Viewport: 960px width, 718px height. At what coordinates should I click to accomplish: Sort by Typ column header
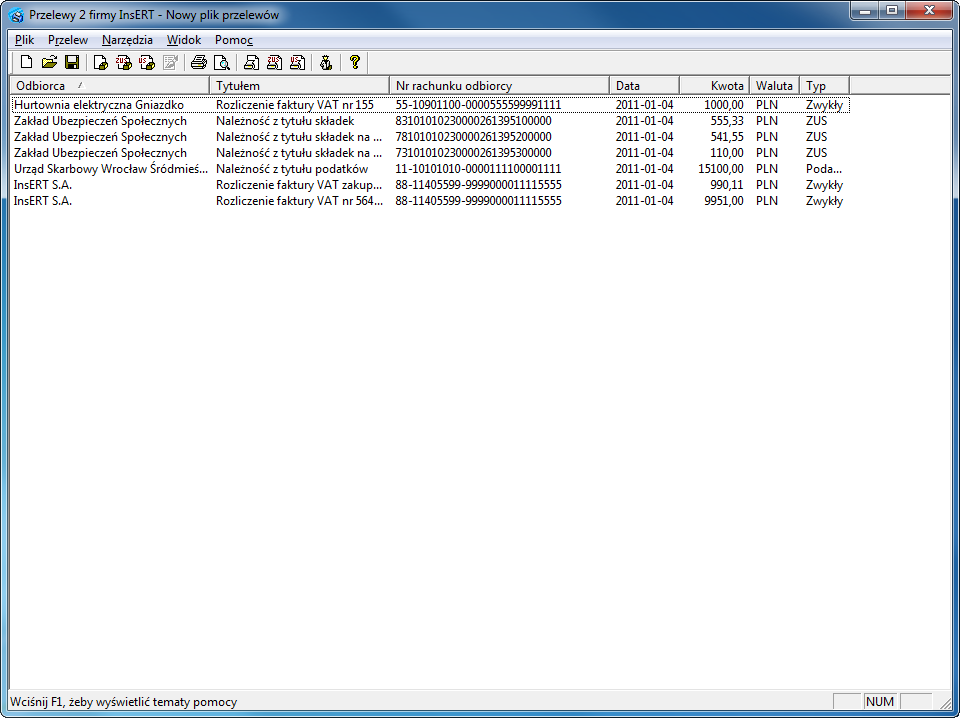[825, 86]
